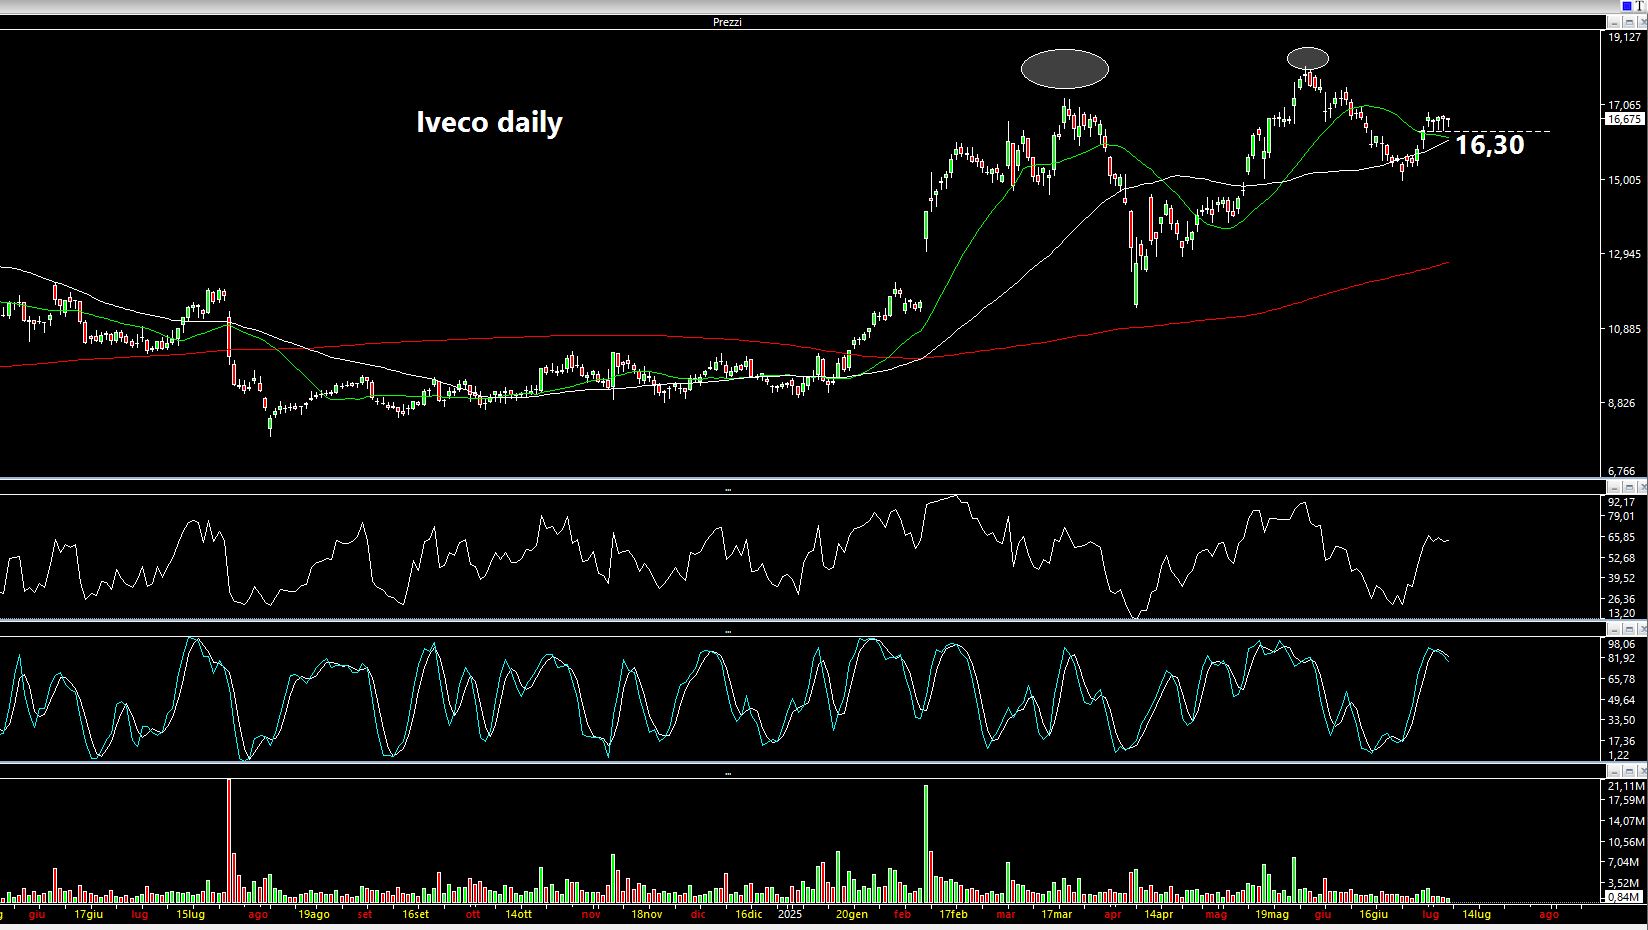The height and width of the screenshot is (930, 1648).
Task: Click the Prezzi panel title
Action: tap(727, 22)
